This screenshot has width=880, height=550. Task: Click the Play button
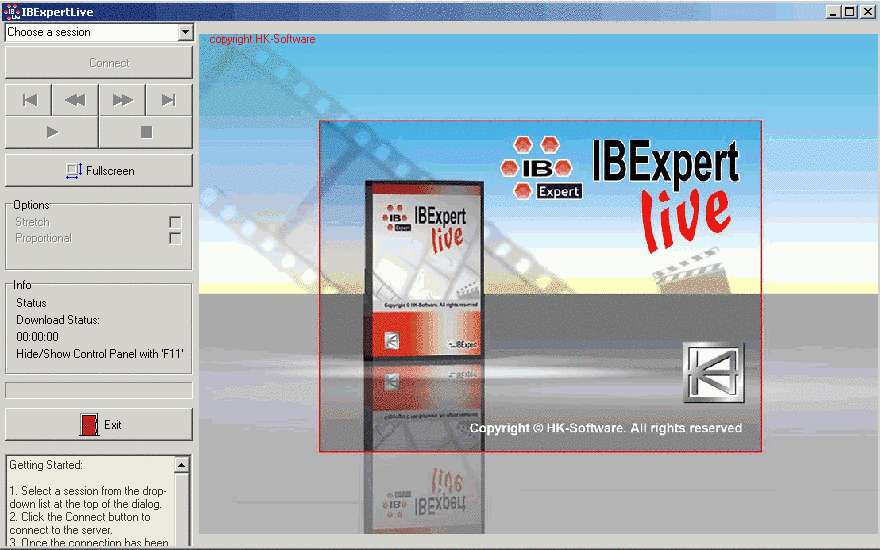[52, 132]
